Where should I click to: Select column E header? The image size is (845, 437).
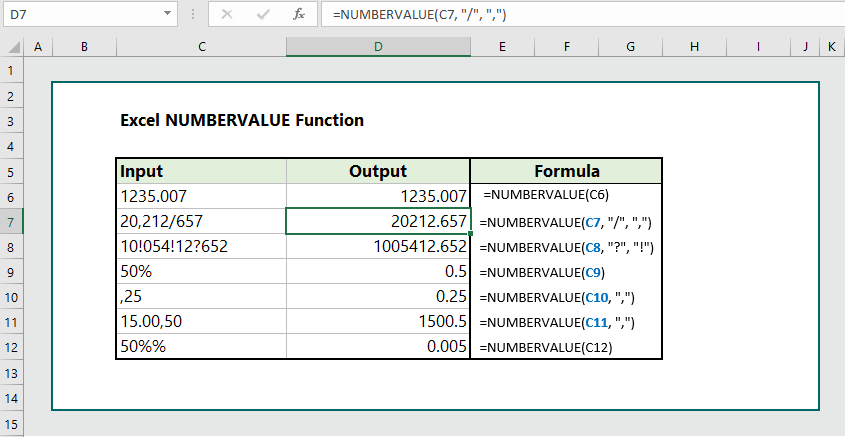point(502,47)
